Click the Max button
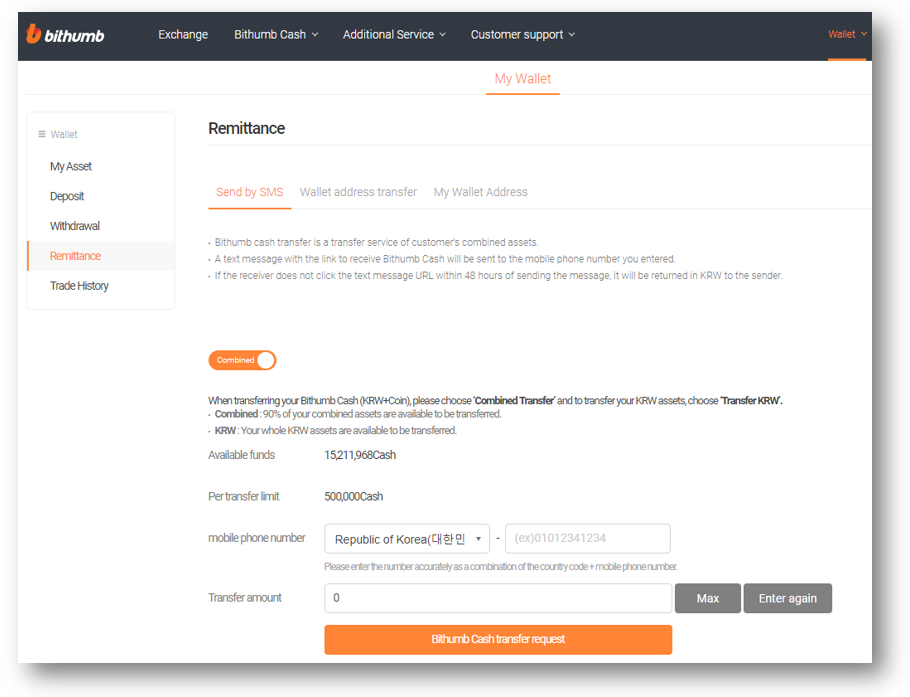 pyautogui.click(x=707, y=598)
